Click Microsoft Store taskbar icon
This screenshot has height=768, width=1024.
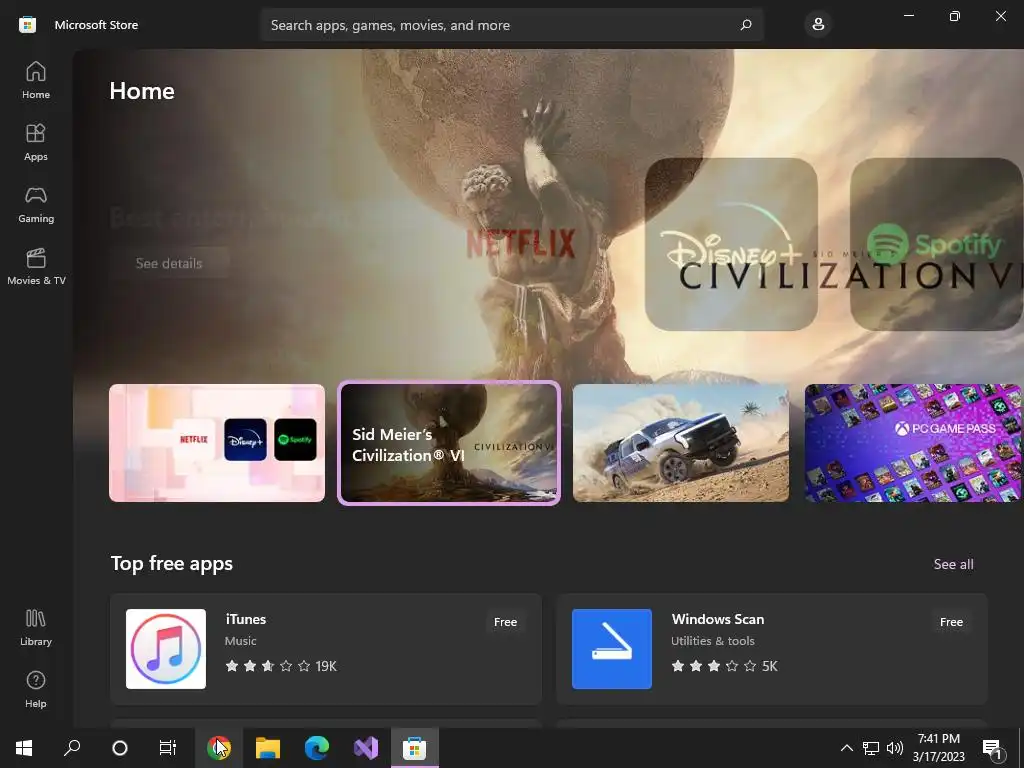click(415, 748)
